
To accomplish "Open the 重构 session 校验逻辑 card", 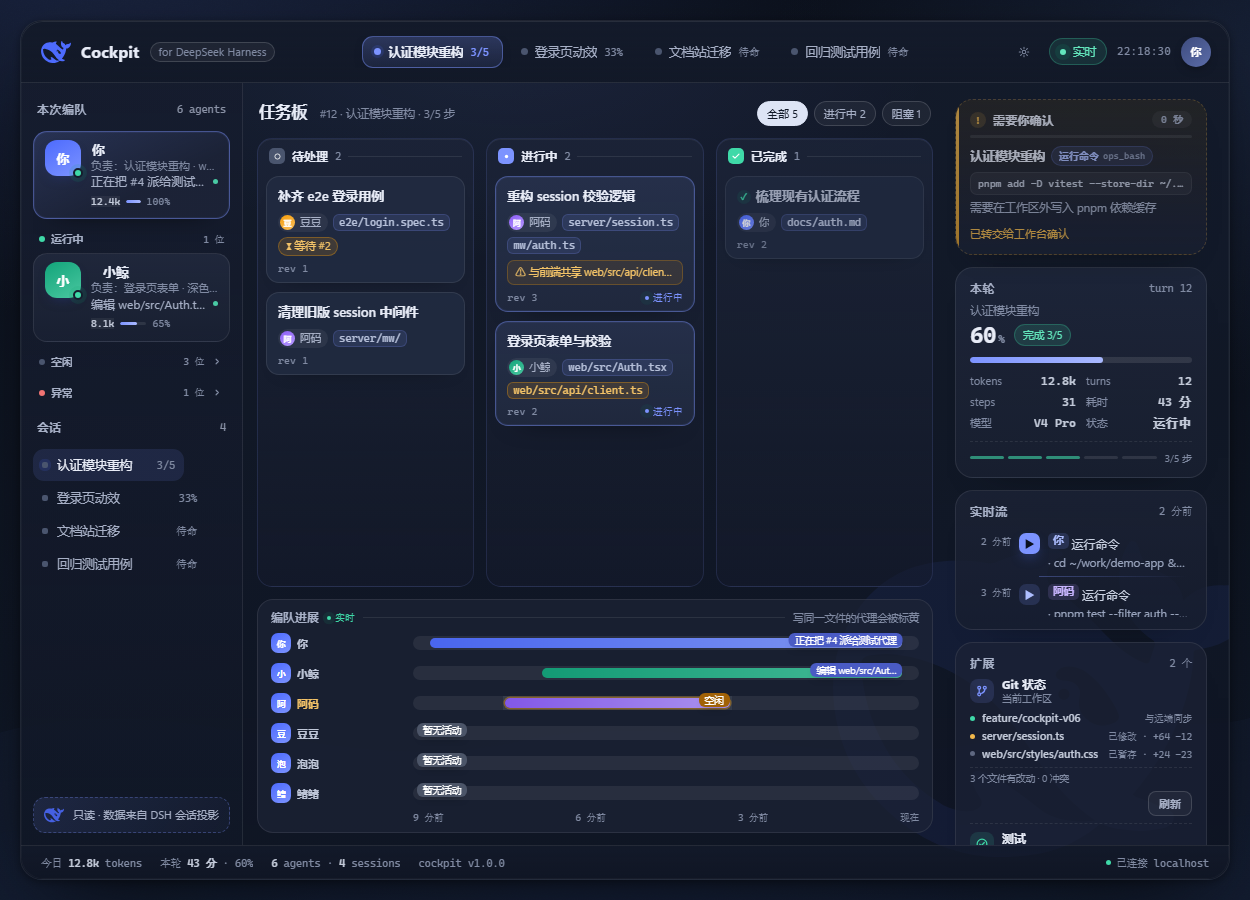I will [595, 245].
